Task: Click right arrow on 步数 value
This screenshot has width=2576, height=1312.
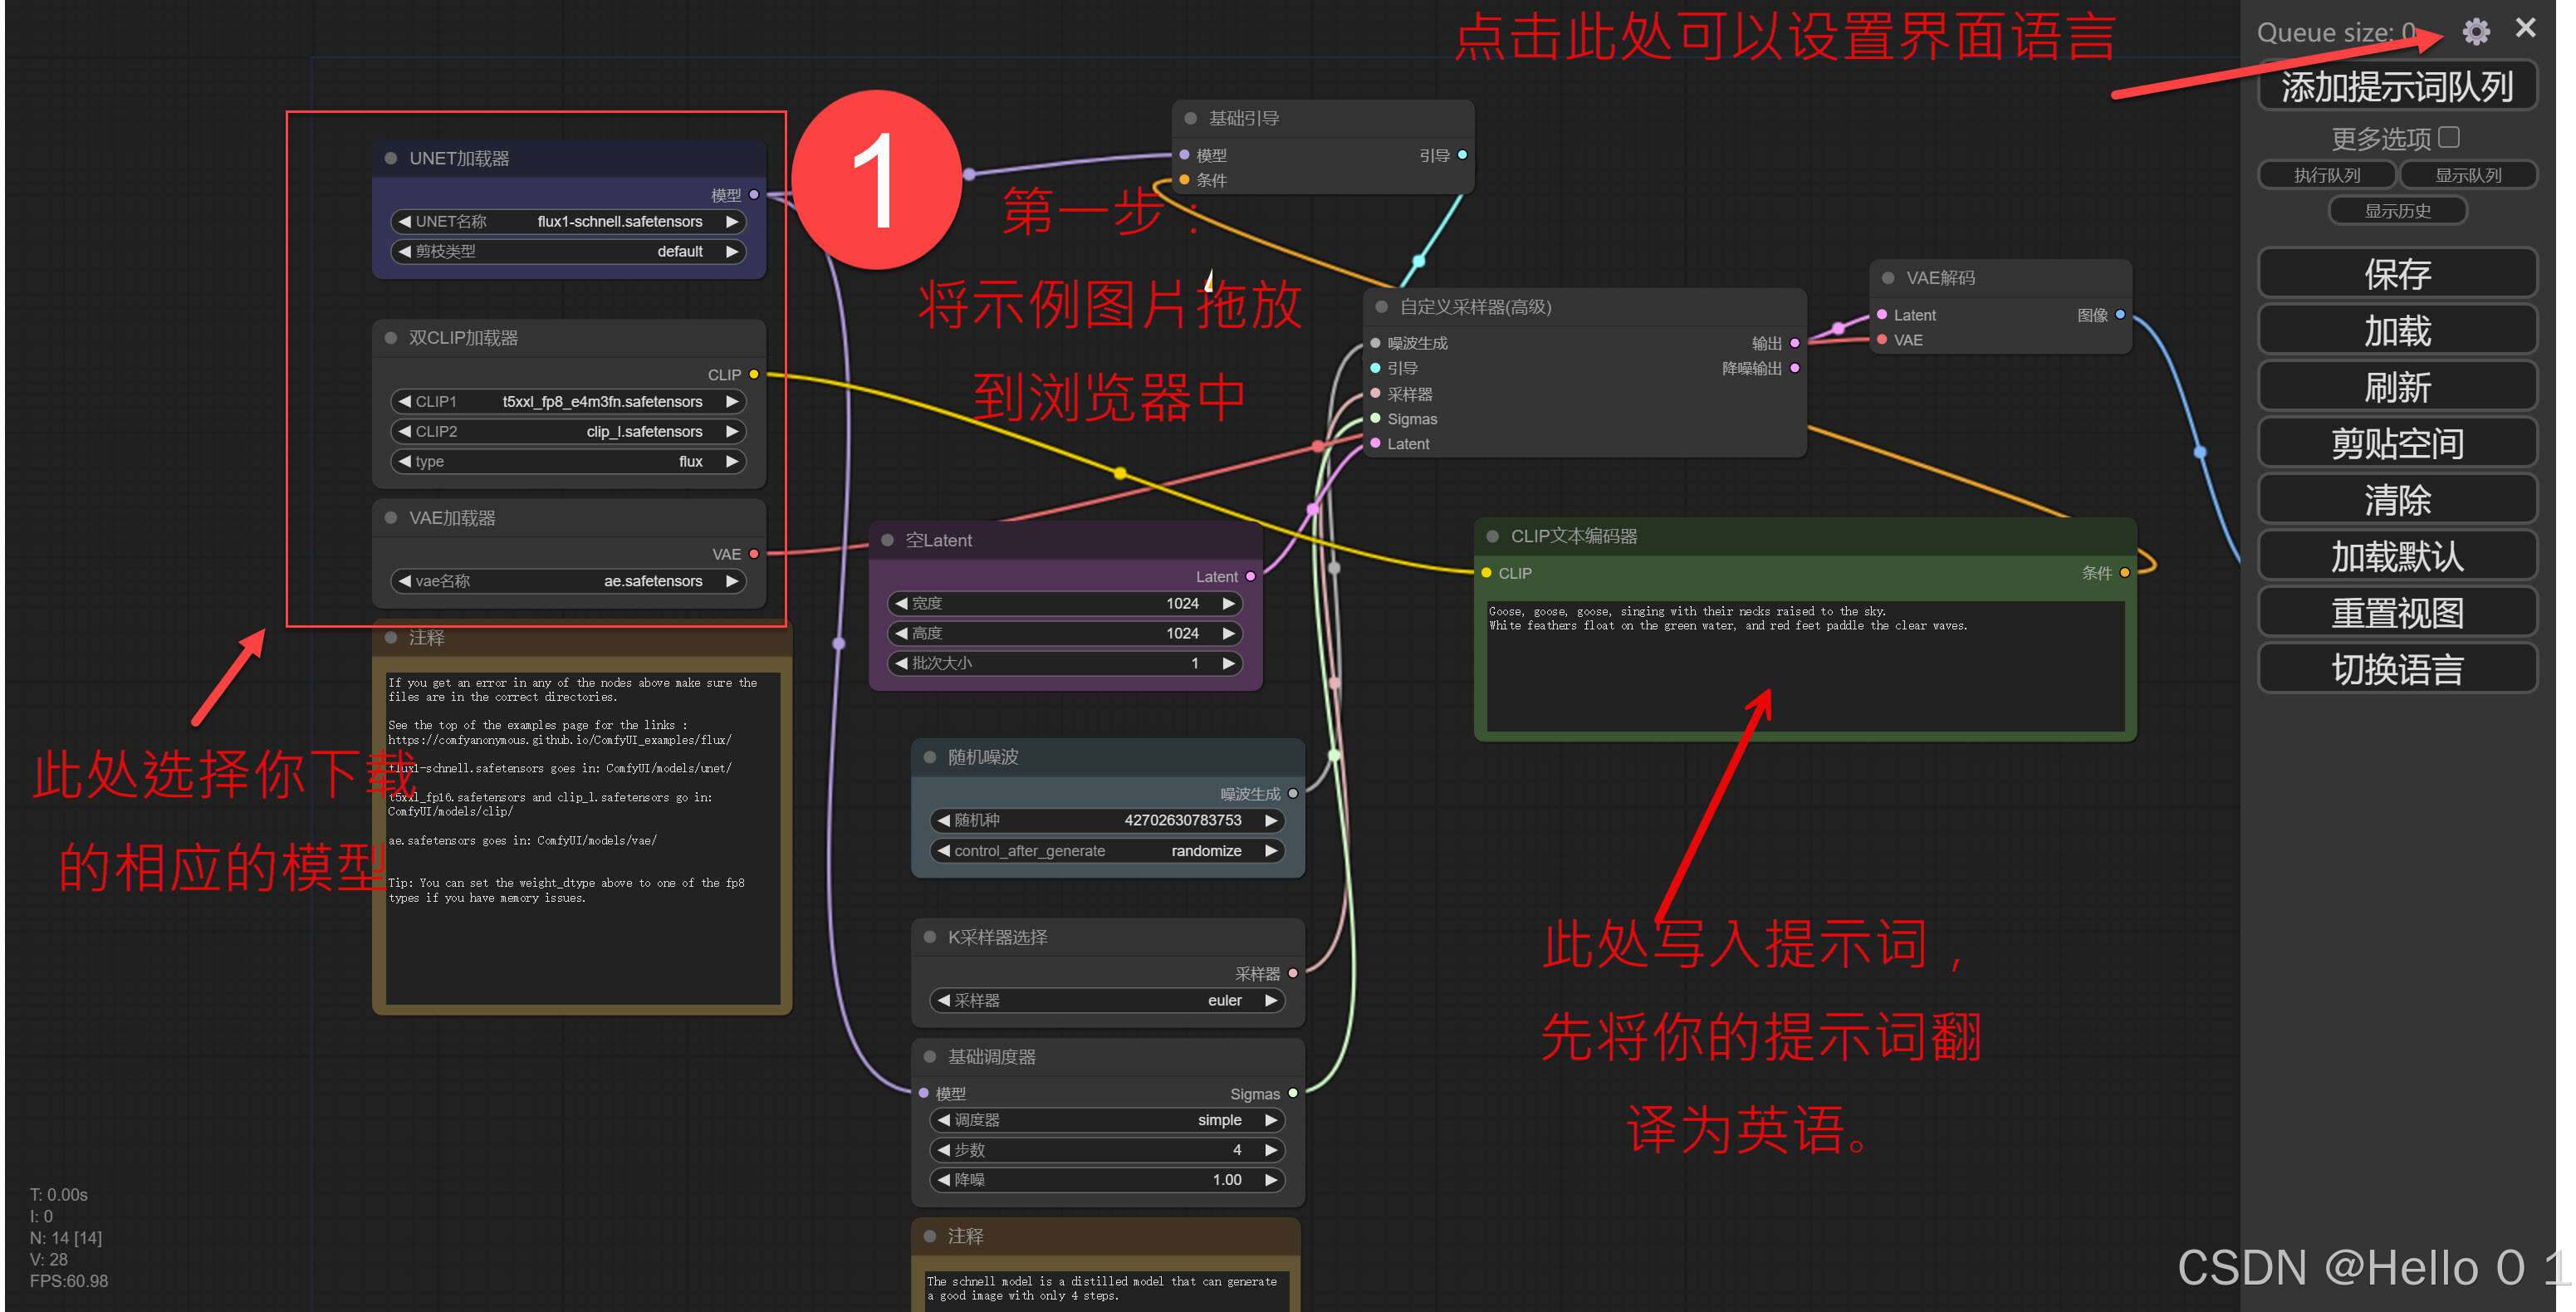Action: tap(1271, 1150)
